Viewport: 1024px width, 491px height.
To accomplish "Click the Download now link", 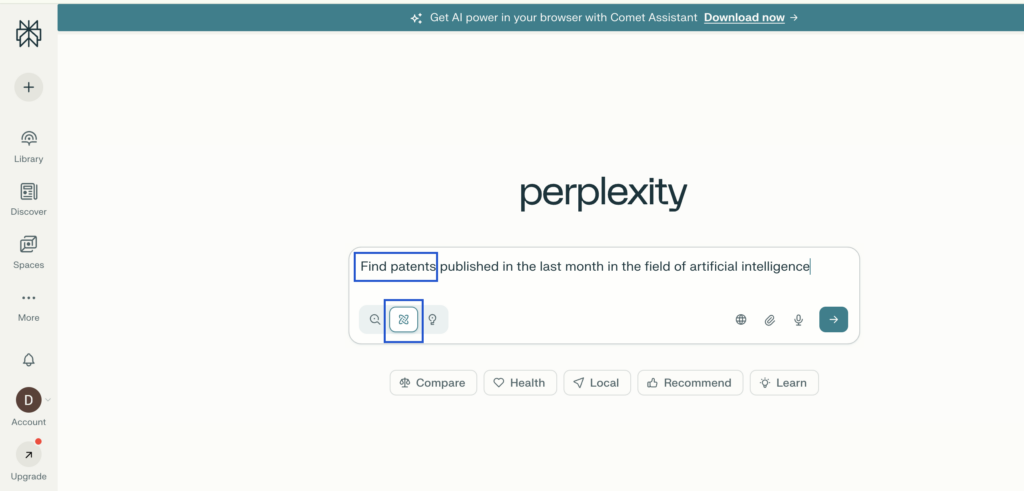I will (x=744, y=17).
